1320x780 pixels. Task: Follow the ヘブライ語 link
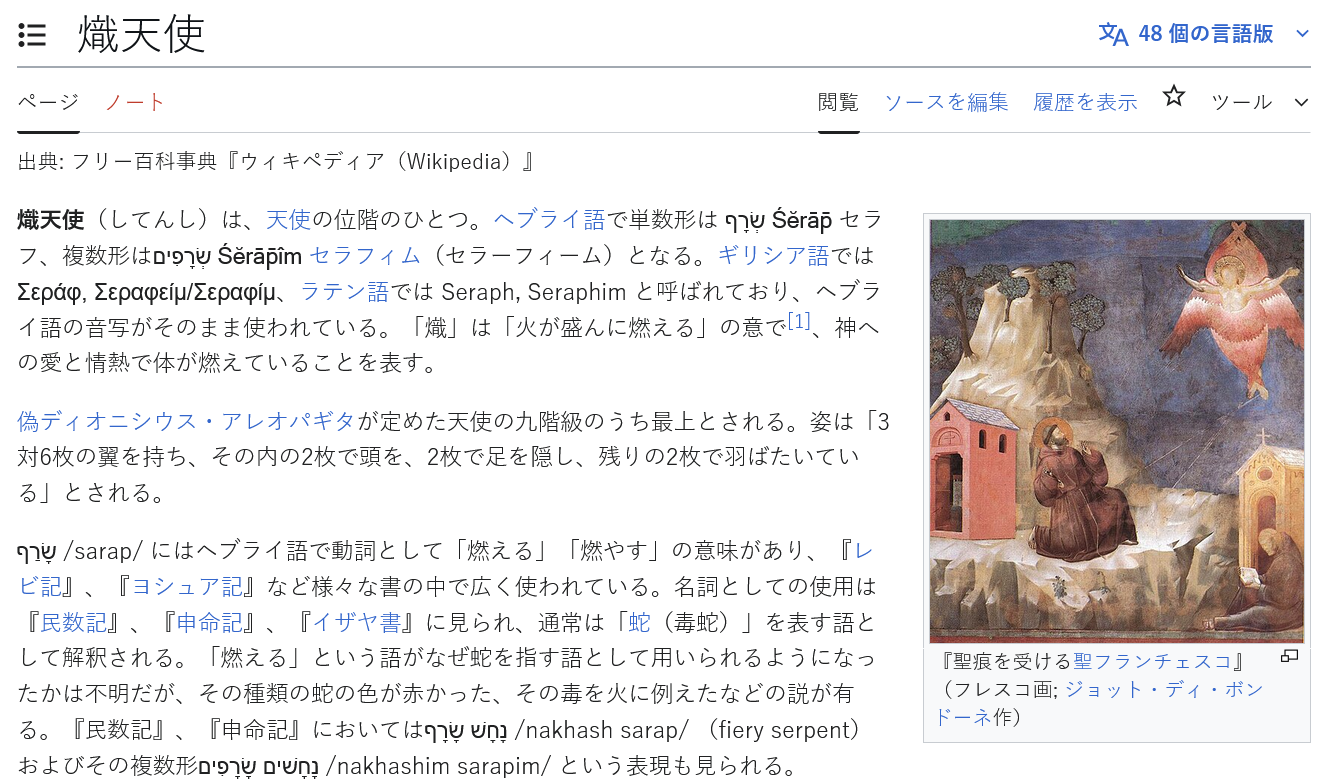549,219
